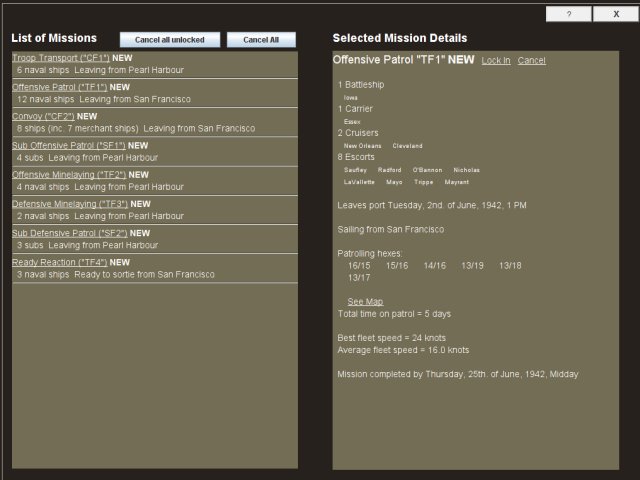
Task: Click Lock In for the selected mission
Action: [x=495, y=61]
